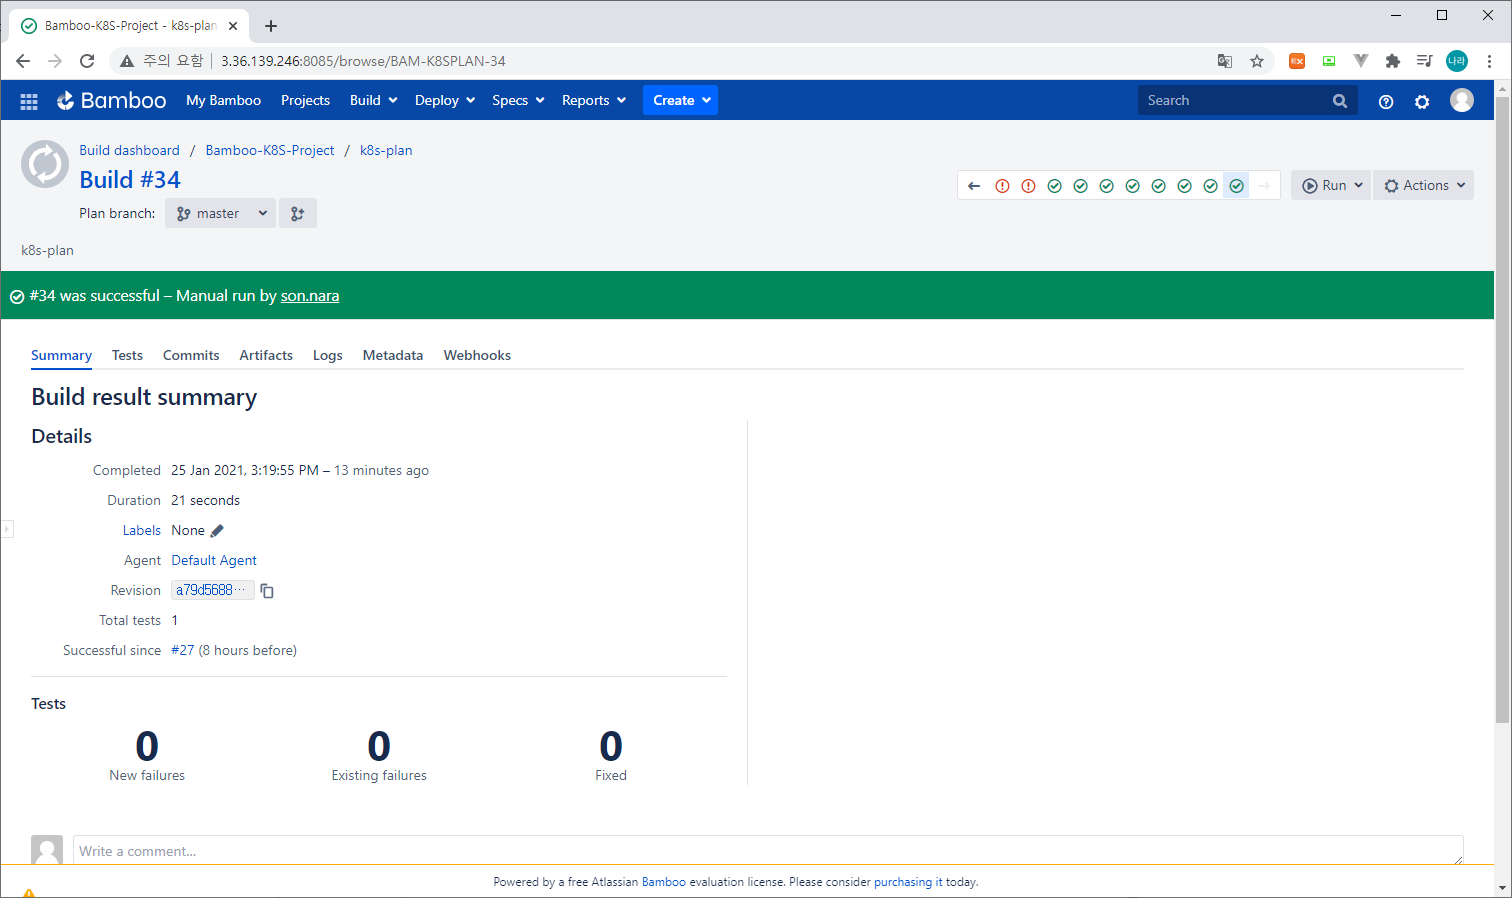
Task: Reload the page with the refresh icon
Action: pyautogui.click(x=87, y=61)
